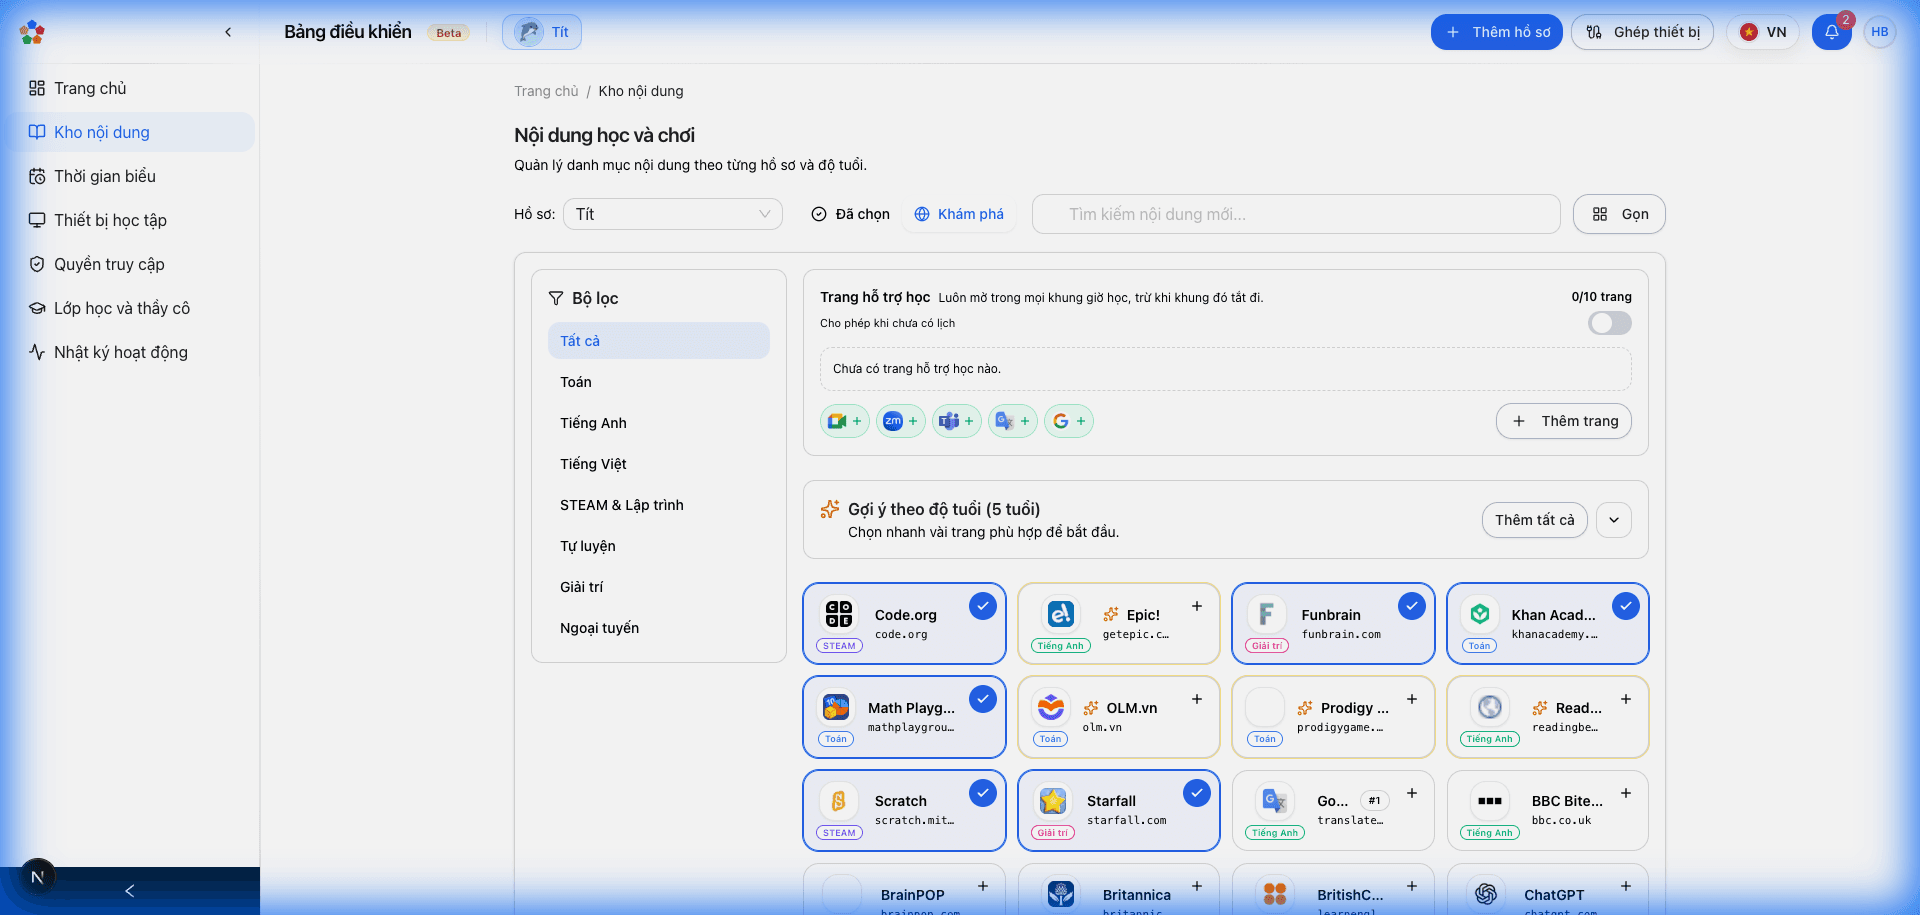Focus the Tìm kiếm nội dung mới search field

tap(1296, 214)
